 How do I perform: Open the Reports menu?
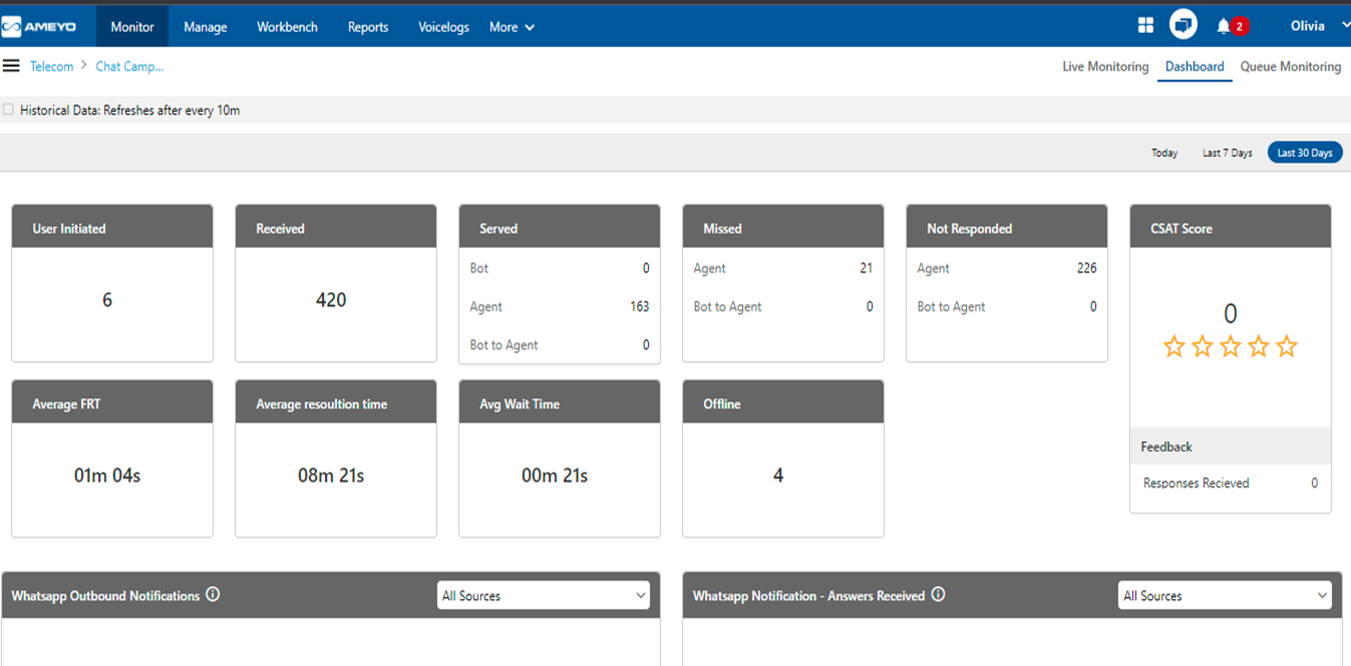(x=368, y=27)
